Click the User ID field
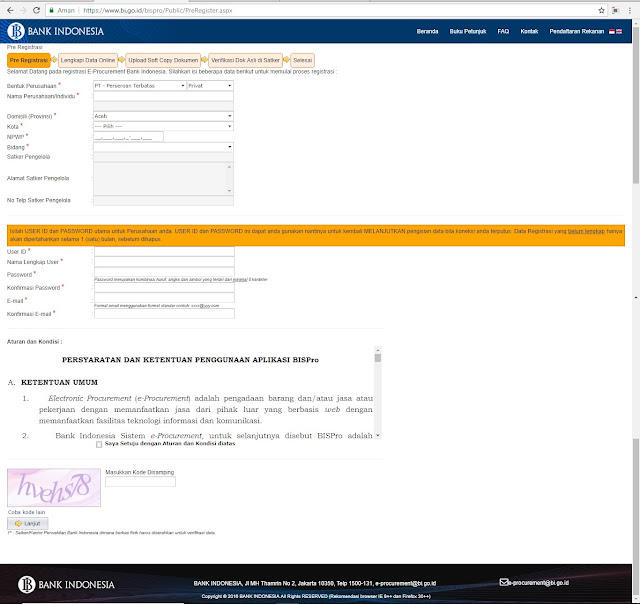This screenshot has width=640, height=604. [164, 251]
